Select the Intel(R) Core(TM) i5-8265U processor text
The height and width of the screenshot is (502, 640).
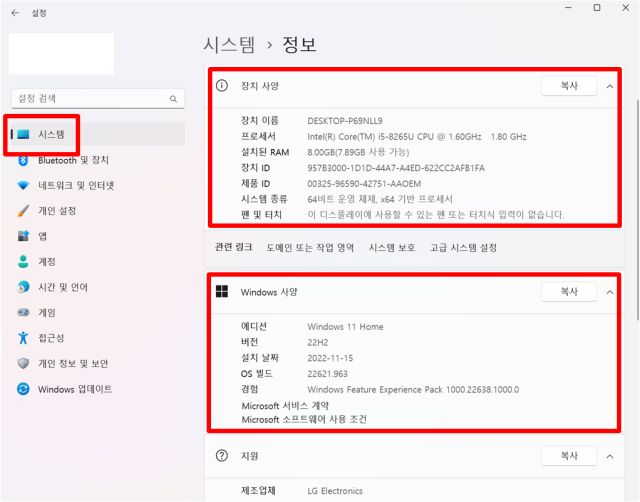point(417,137)
